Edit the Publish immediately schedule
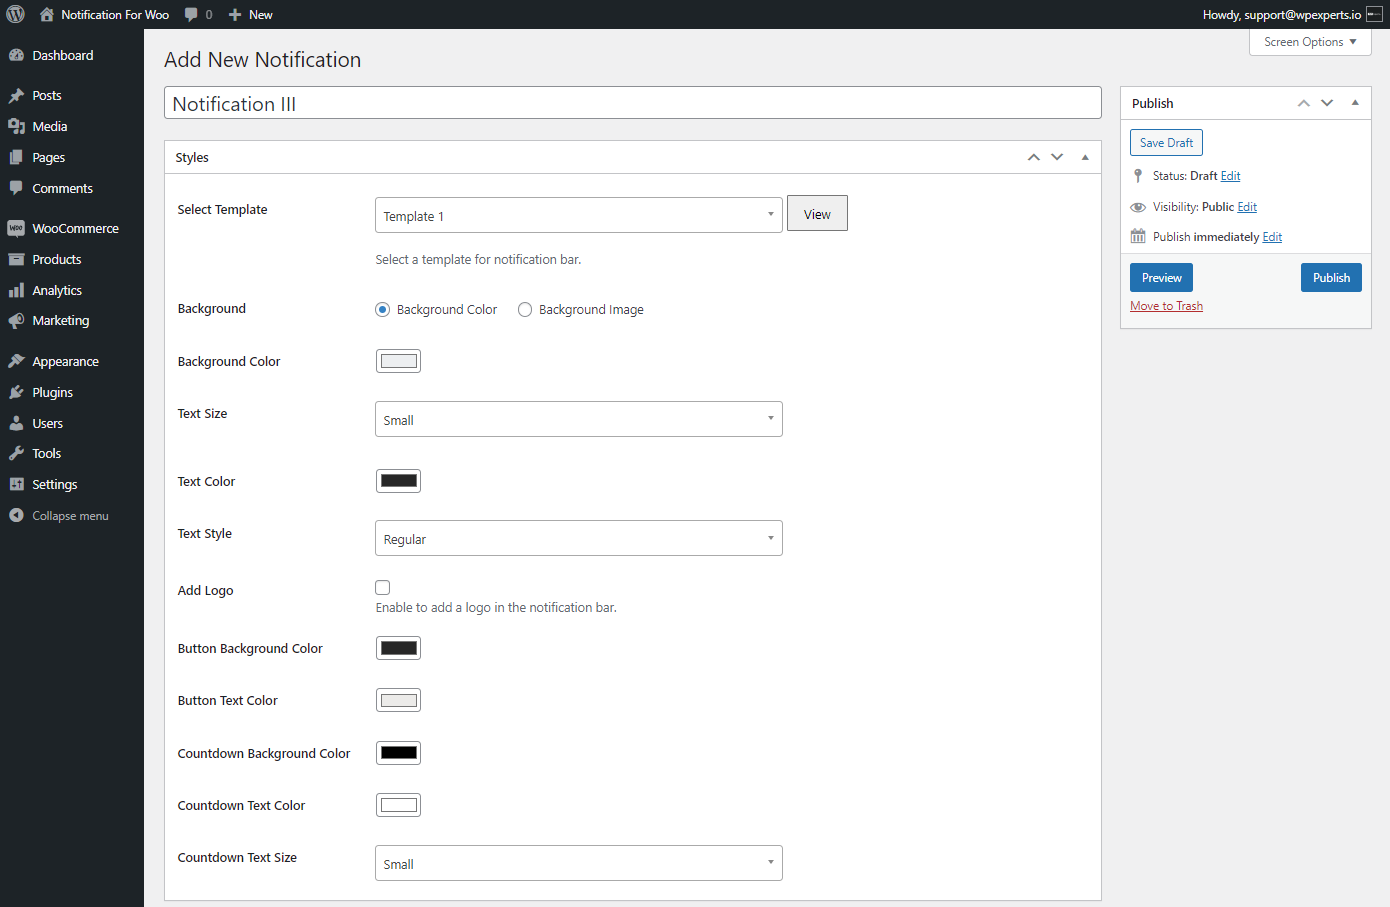Screen dimensions: 1390x907 click(x=1272, y=237)
